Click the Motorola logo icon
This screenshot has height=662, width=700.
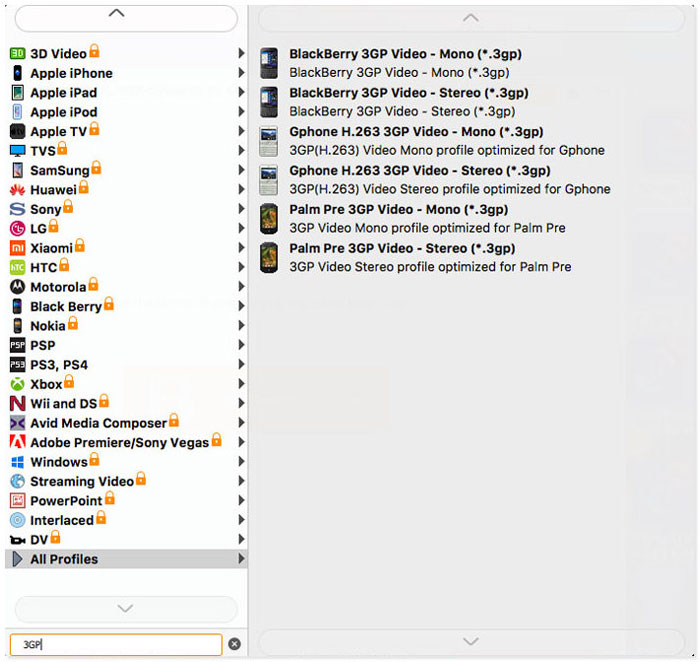[x=17, y=287]
